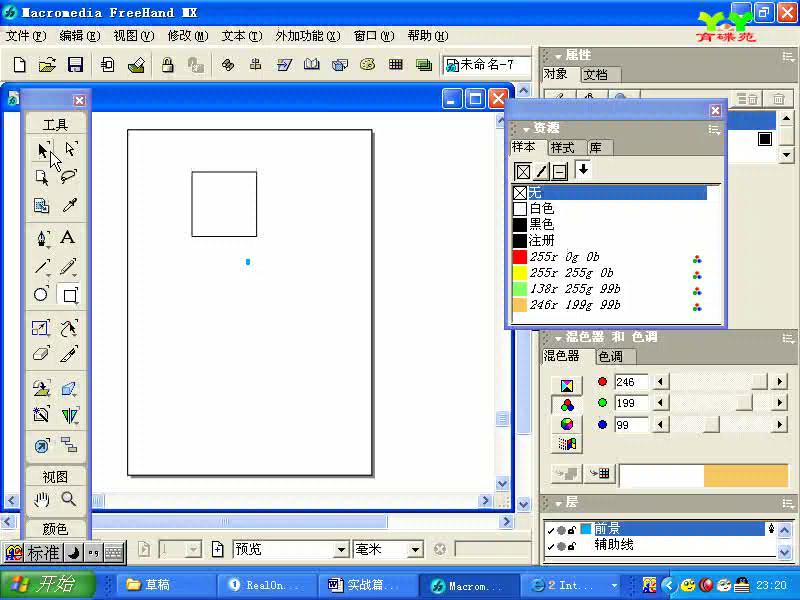800x600 pixels.
Task: Select the 白色 swatch row
Action: [x=610, y=209]
